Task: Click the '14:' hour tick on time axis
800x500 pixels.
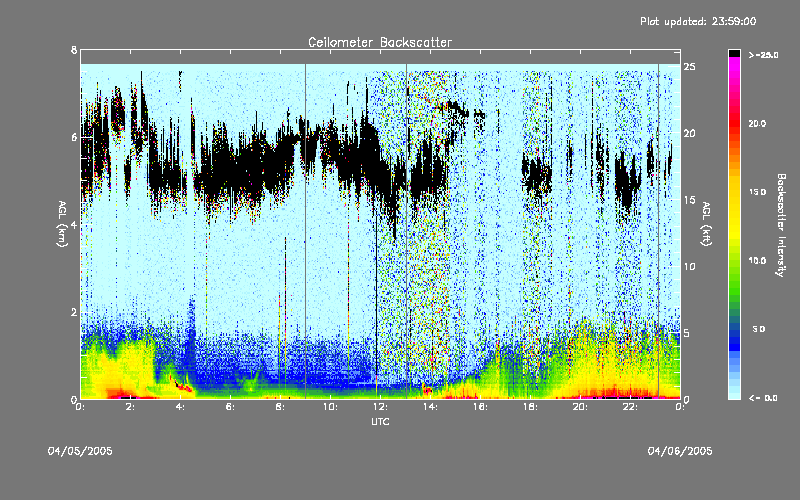Action: (x=431, y=407)
